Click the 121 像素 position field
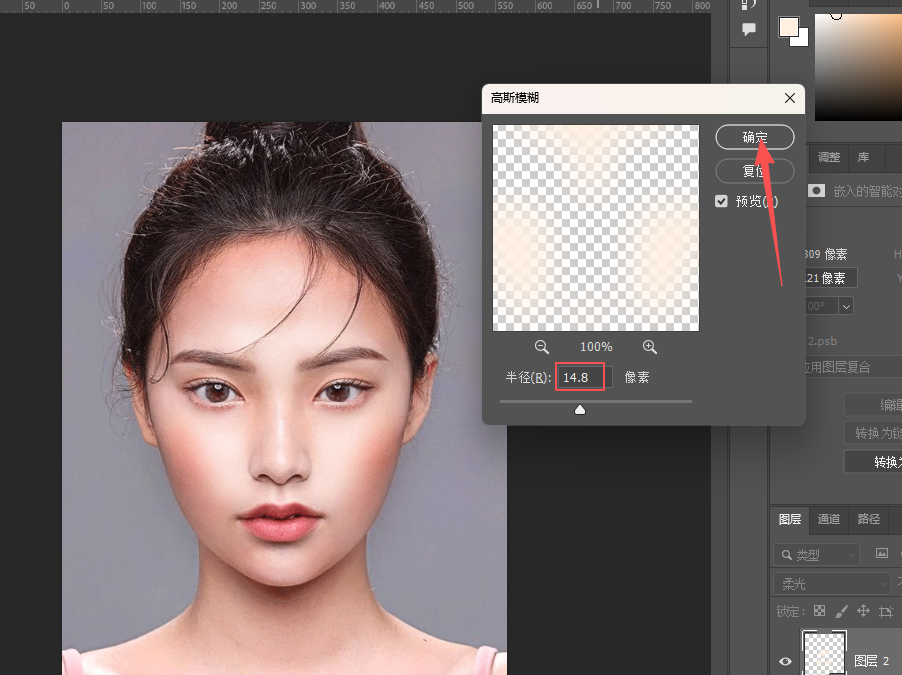902x675 pixels. (x=830, y=279)
